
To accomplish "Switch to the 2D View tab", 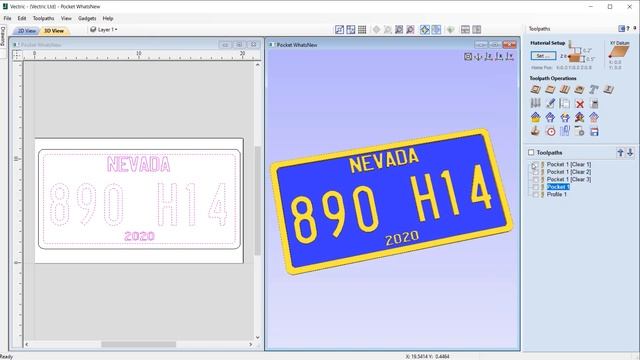I will point(26,31).
